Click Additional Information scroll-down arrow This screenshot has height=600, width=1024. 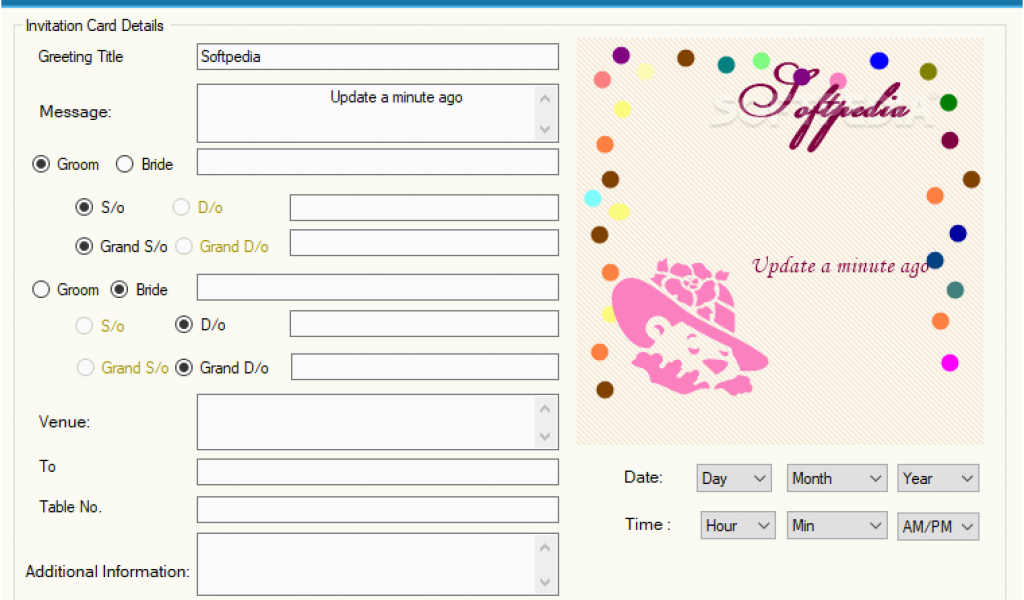pos(545,581)
